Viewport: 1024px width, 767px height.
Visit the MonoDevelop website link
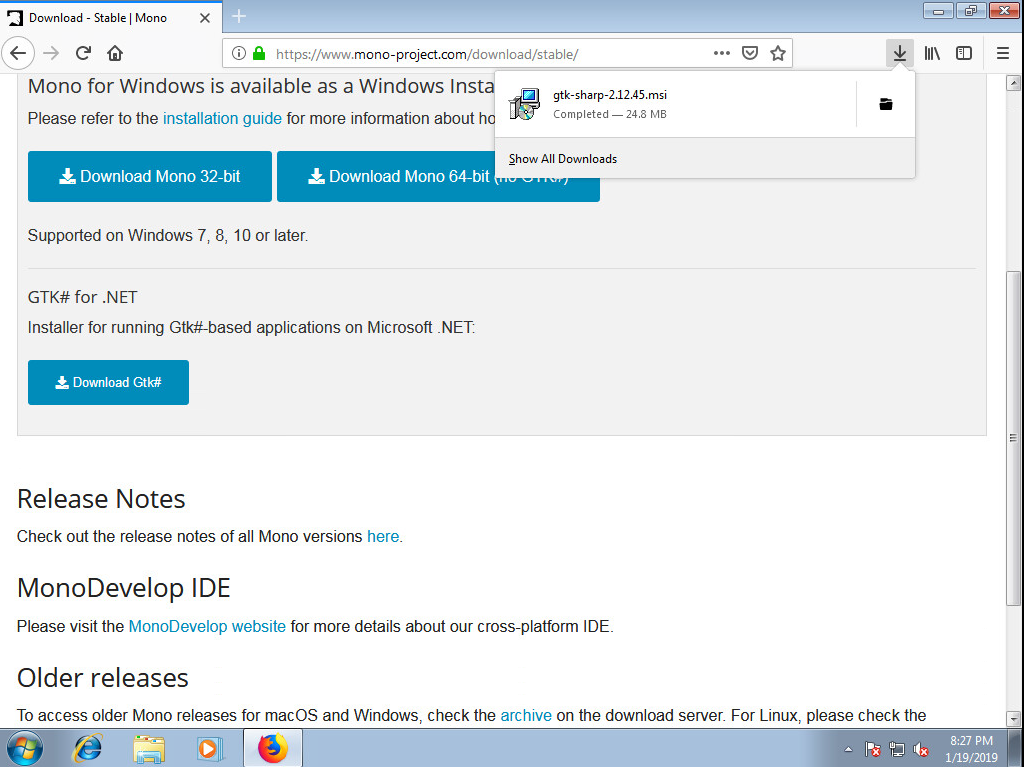[x=207, y=627]
